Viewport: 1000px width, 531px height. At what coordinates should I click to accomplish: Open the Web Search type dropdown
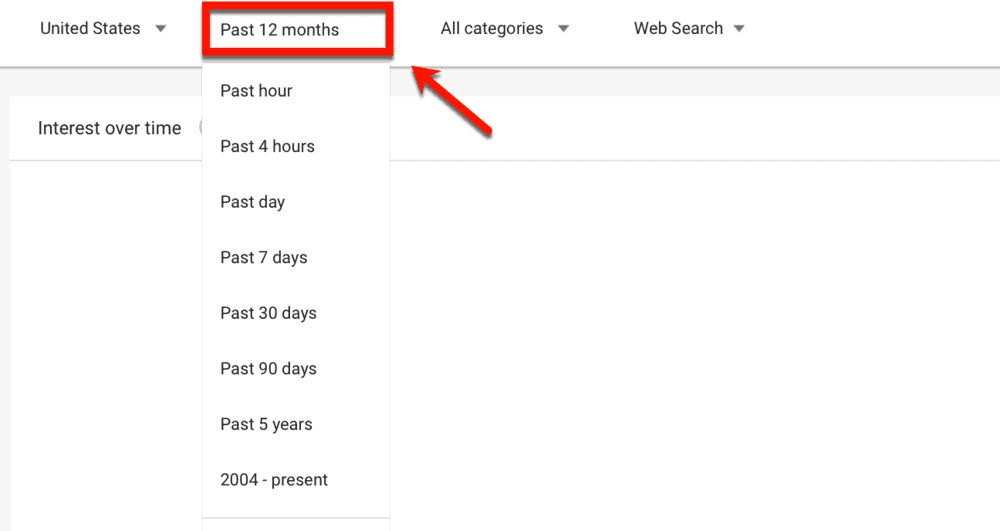[689, 29]
